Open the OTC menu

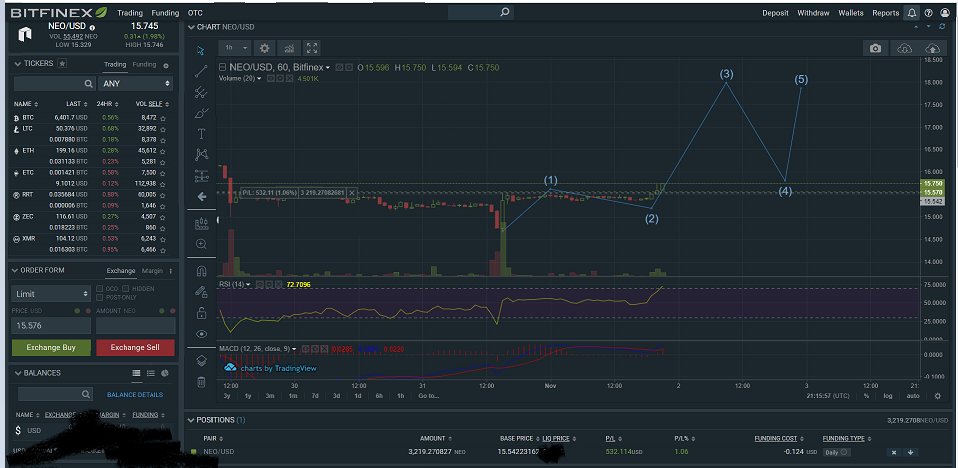[x=195, y=13]
